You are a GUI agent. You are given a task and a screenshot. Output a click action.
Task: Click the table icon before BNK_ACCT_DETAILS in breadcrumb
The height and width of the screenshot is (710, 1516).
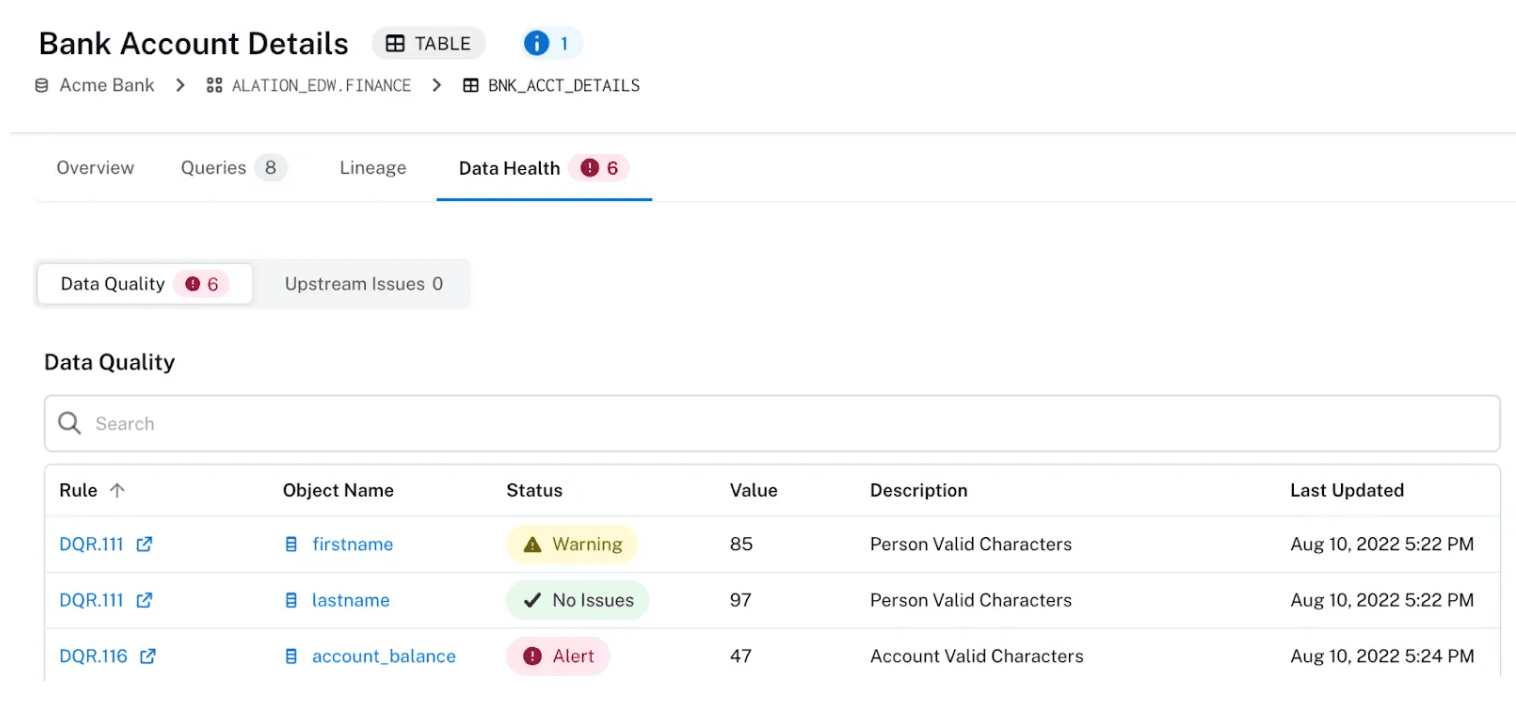click(470, 85)
